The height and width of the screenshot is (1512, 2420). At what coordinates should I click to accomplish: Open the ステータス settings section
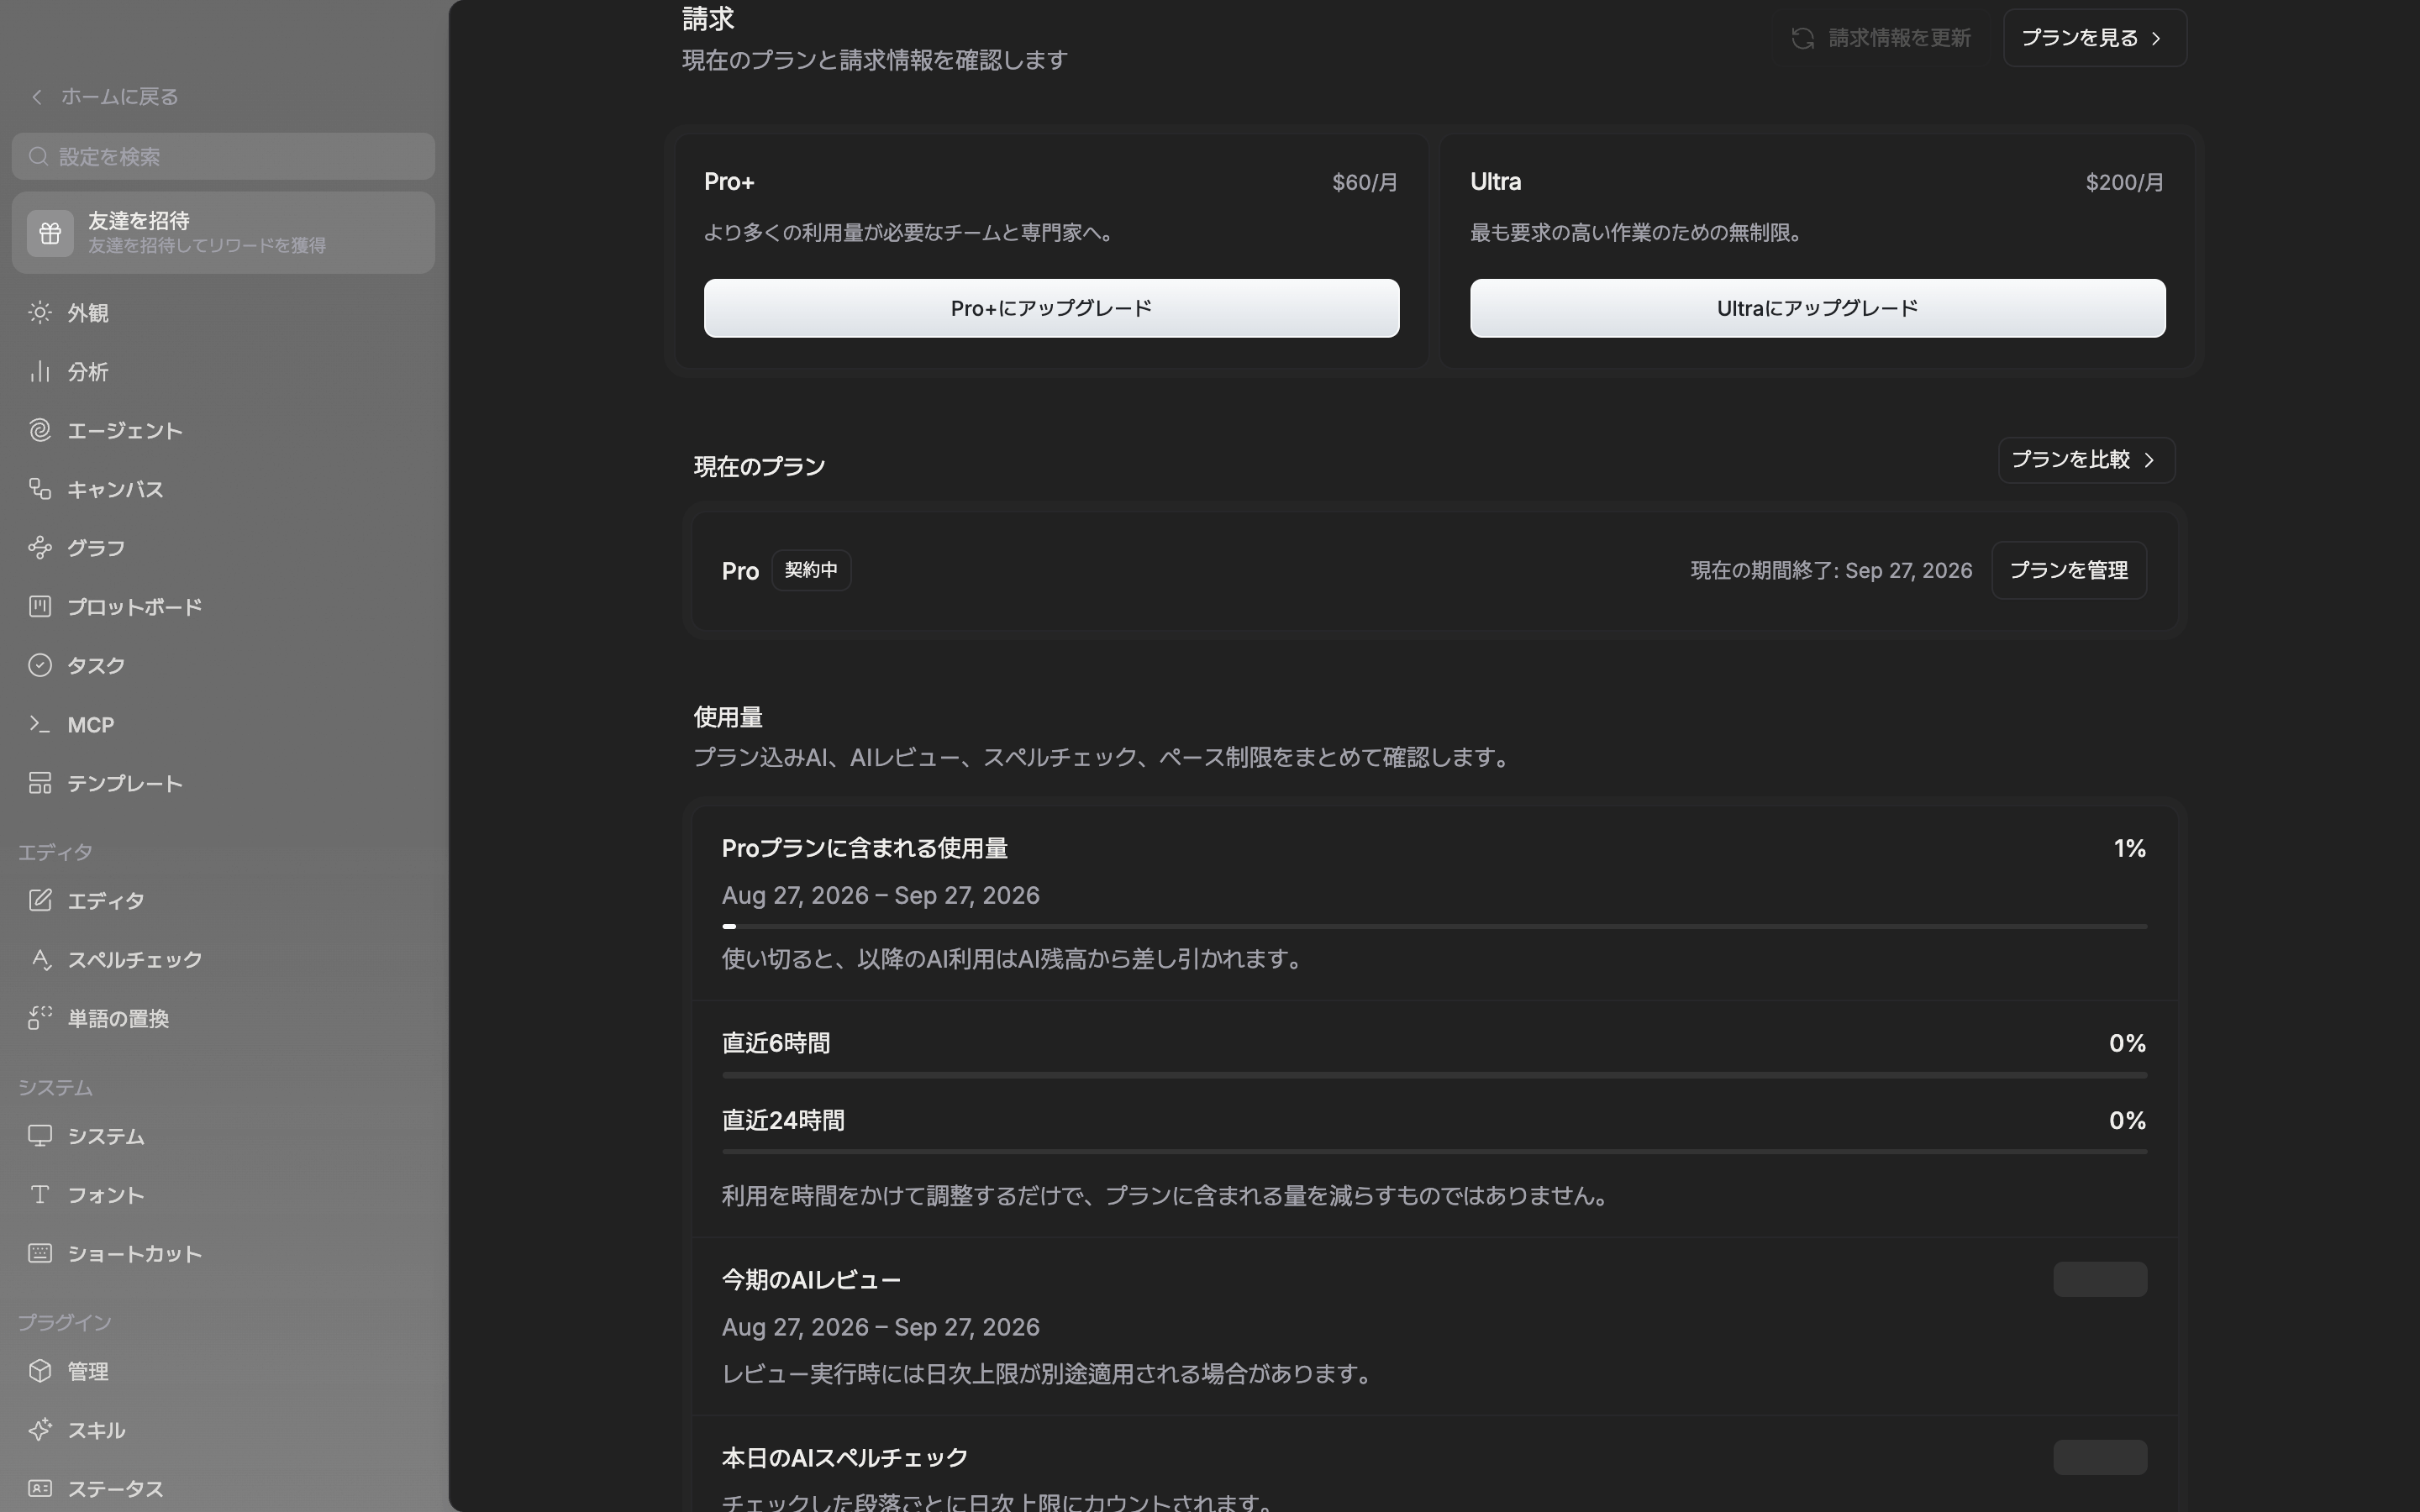pos(223,1489)
